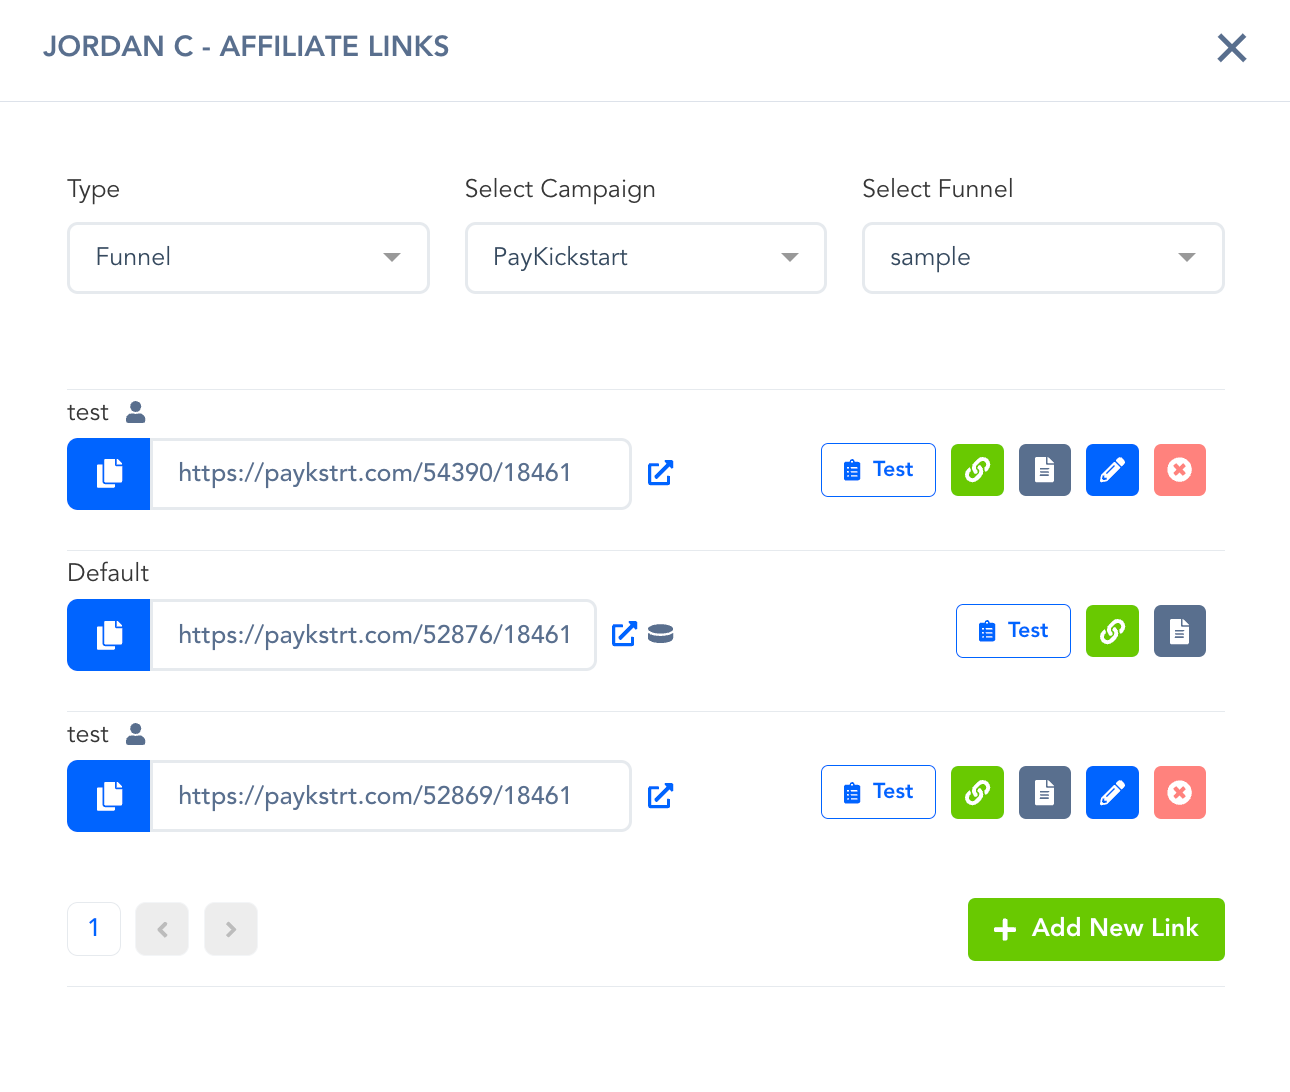Open the Type dropdown showing Funnel
This screenshot has width=1290, height=1092.
(x=248, y=258)
